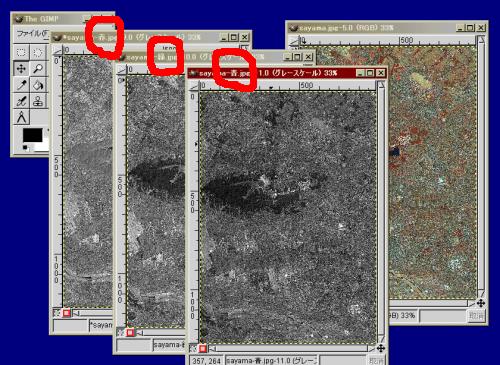Viewport: 500px width, 365px height.
Task: Choose the Clone stamp tool
Action: pyautogui.click(x=38, y=101)
